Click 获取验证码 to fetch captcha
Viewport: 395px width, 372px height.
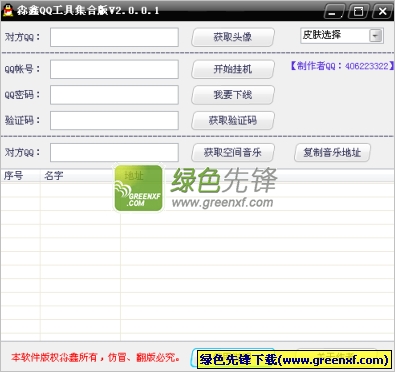[233, 120]
